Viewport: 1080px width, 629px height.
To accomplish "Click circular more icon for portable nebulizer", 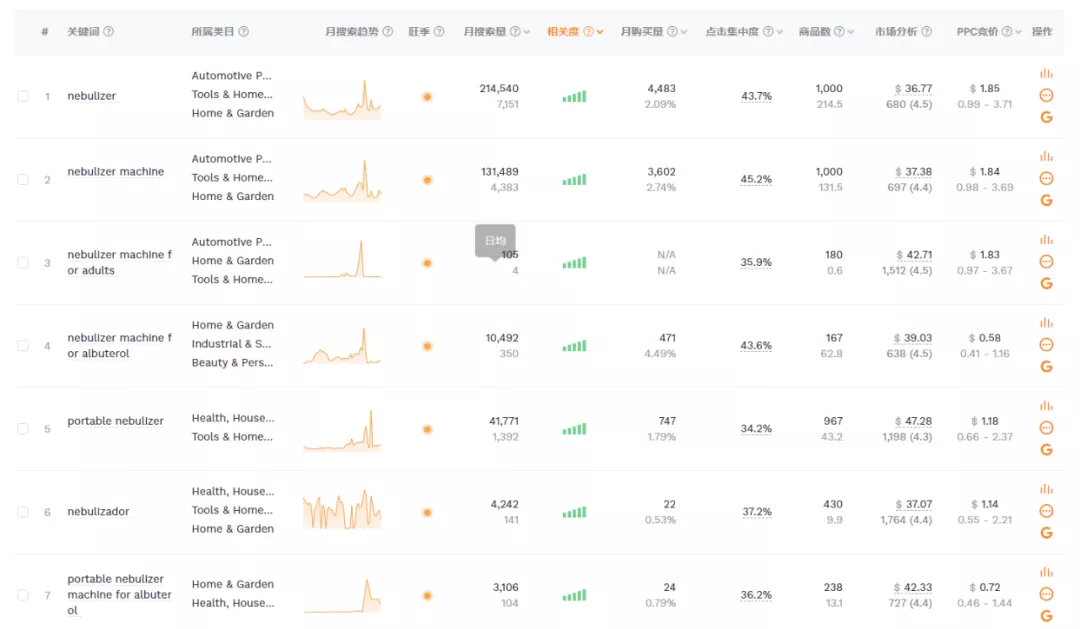I will coord(1046,428).
